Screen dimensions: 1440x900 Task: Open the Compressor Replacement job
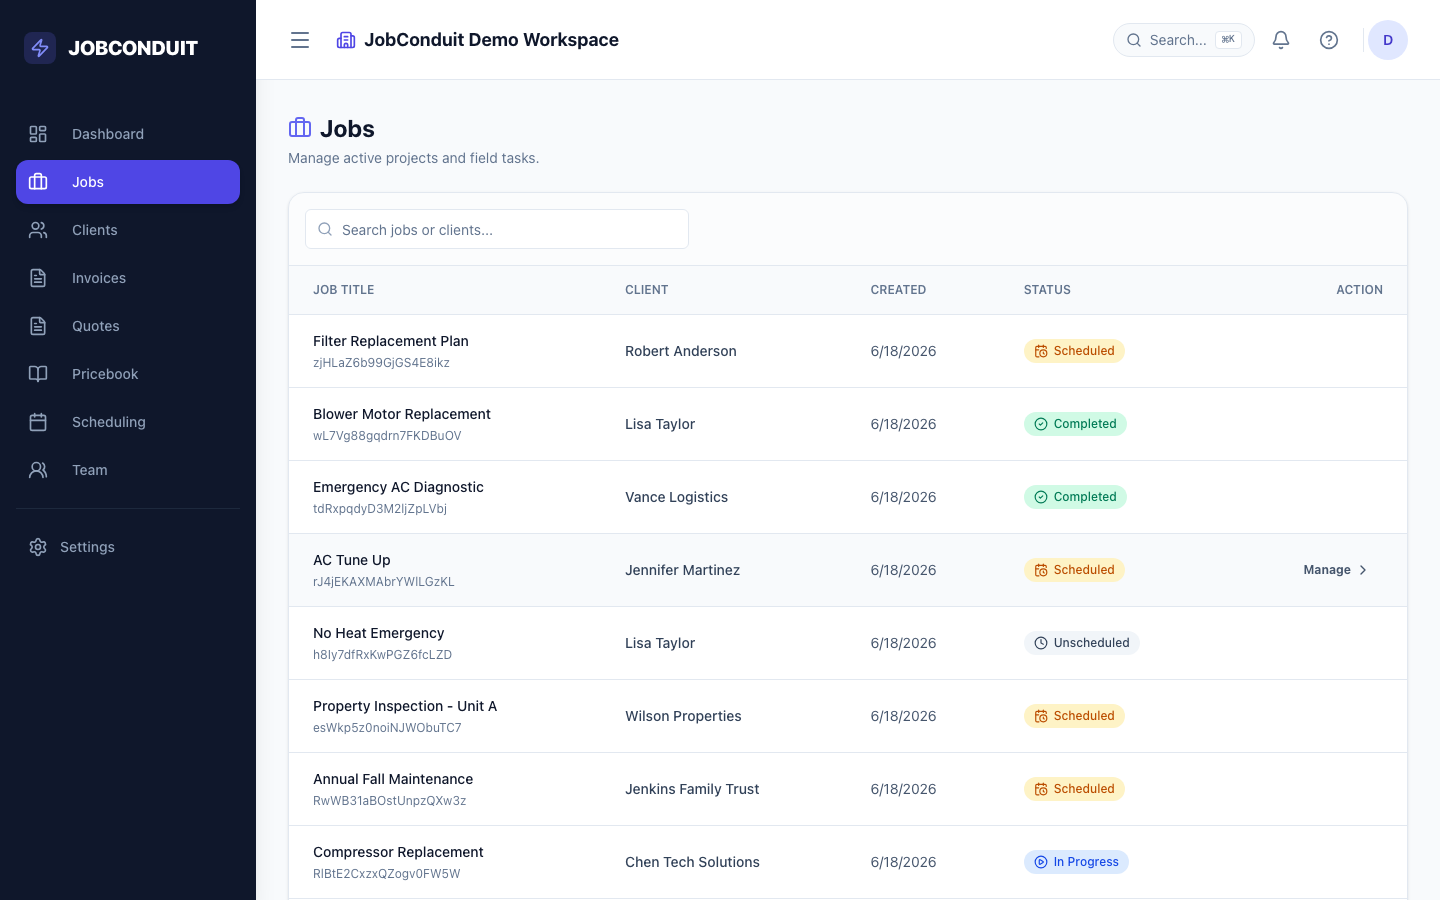coord(398,852)
